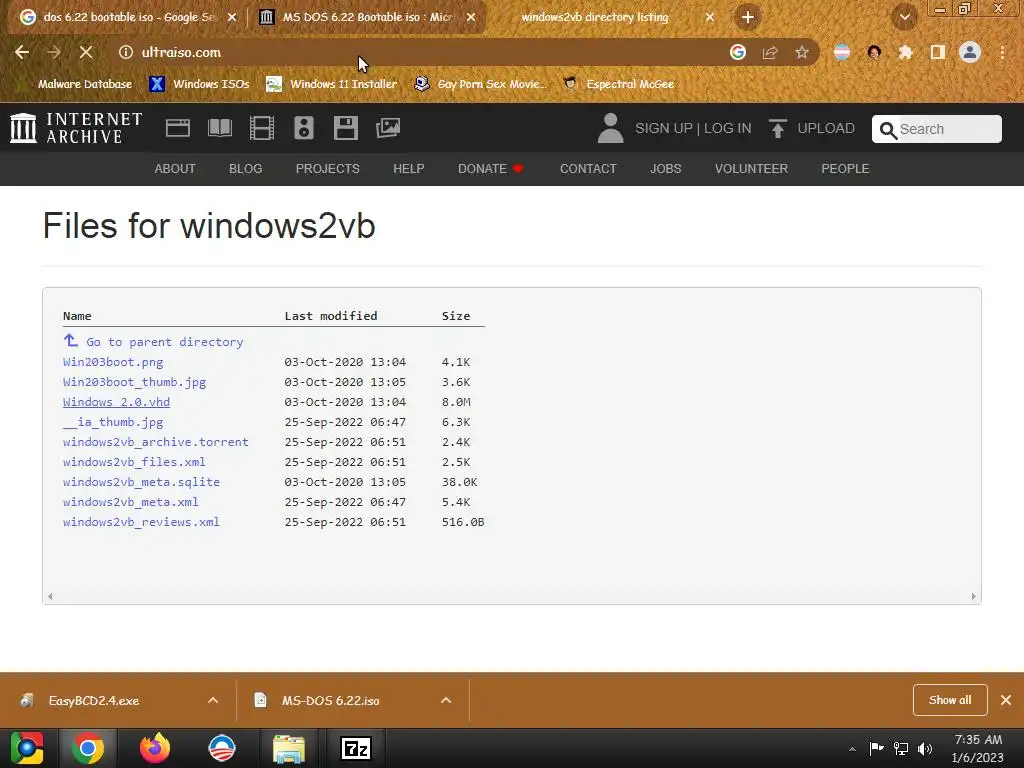Click the user avatar icon beside Sign Up
The height and width of the screenshot is (768, 1024).
coord(611,128)
